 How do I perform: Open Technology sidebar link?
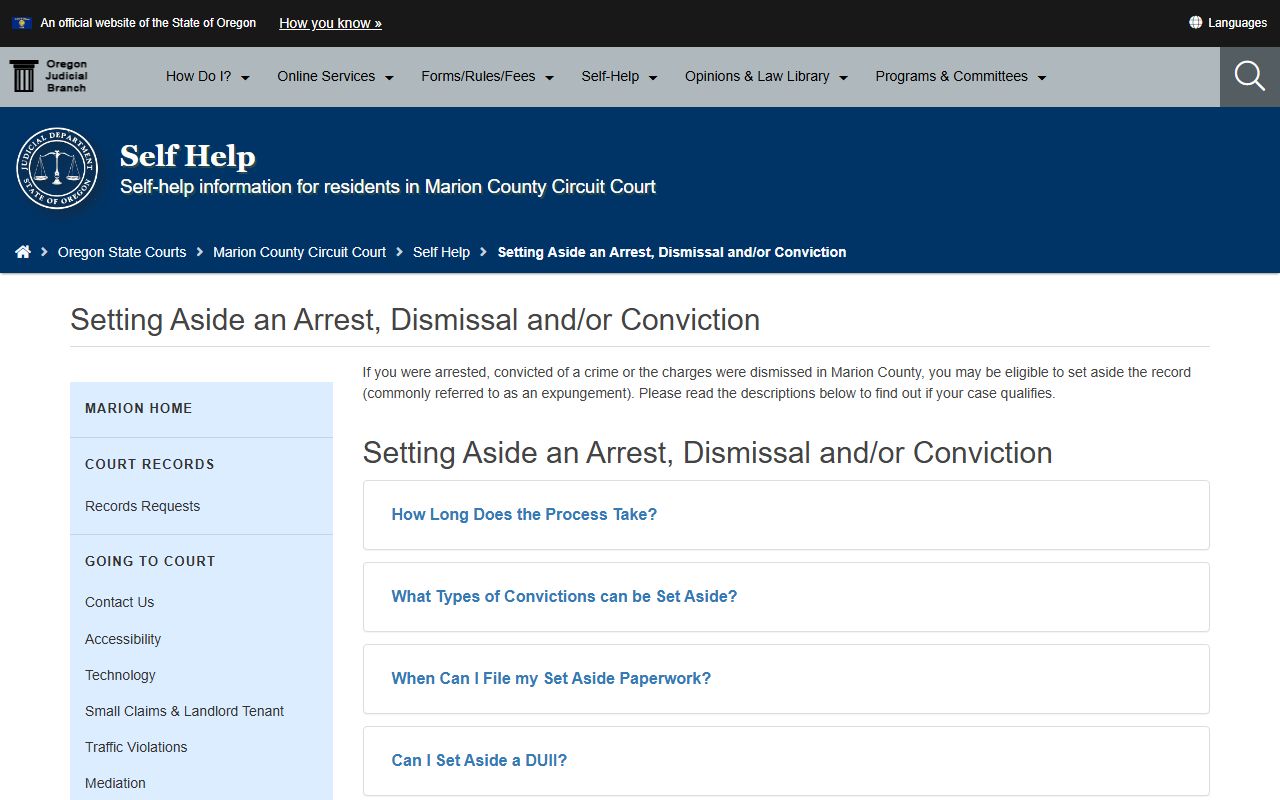coord(120,675)
